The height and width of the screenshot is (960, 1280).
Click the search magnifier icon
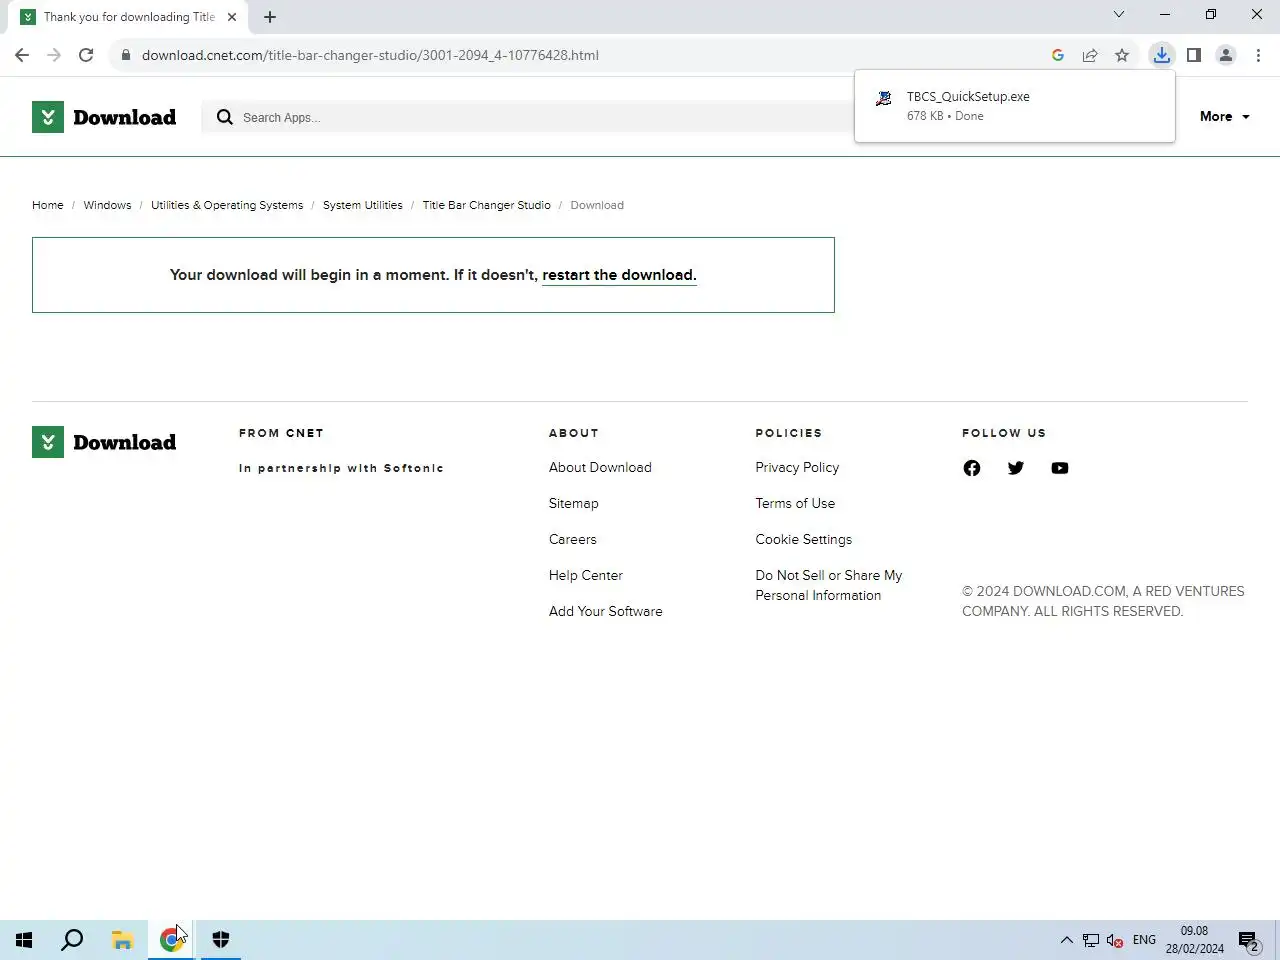tap(225, 117)
